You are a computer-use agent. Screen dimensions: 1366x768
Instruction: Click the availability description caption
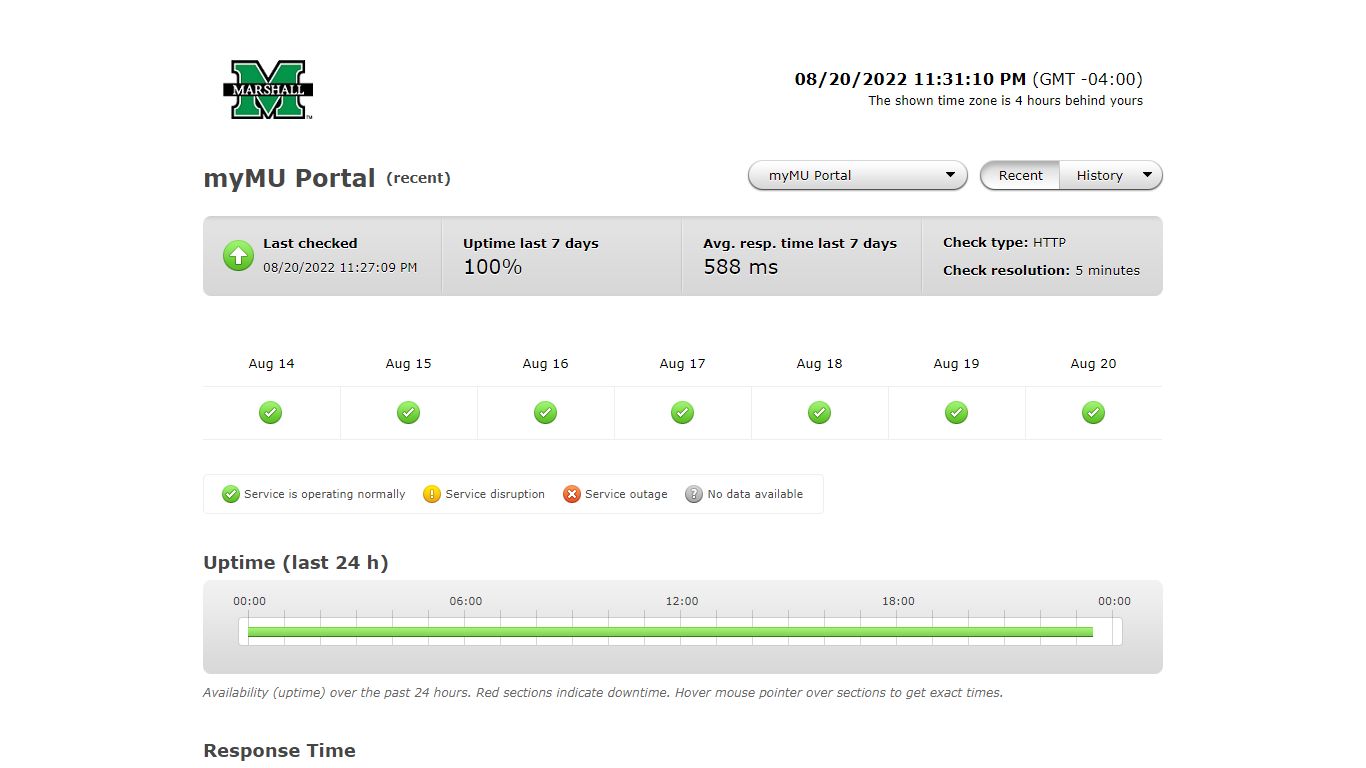tap(603, 692)
